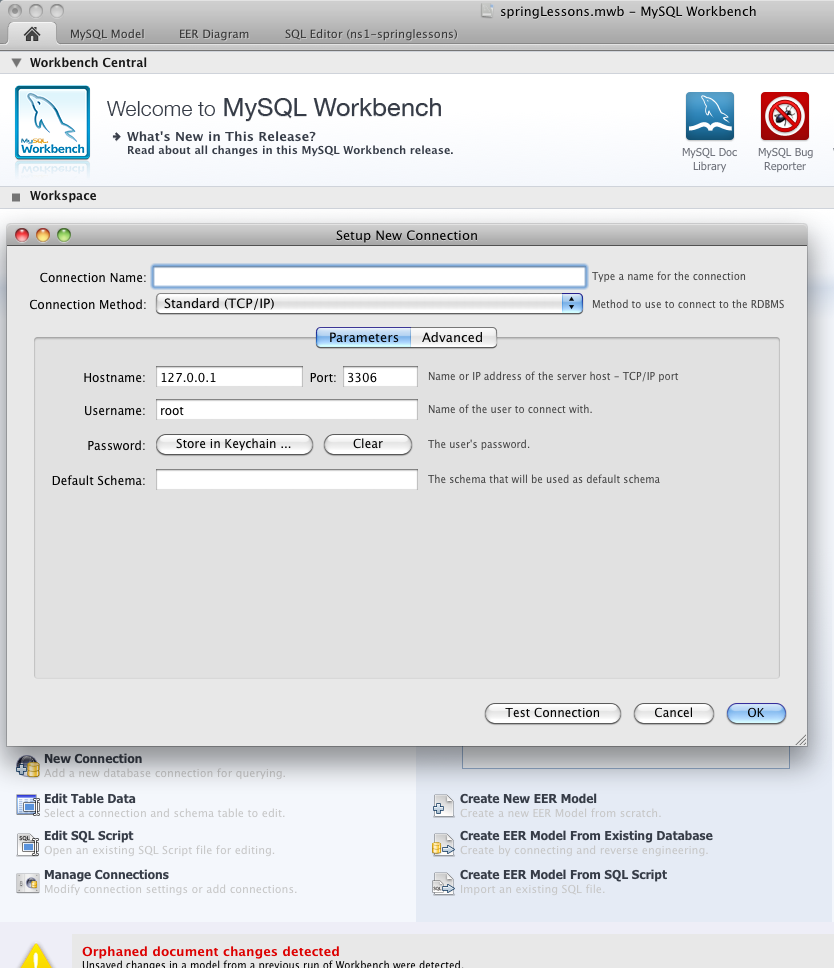Open the MySQL Bug Reporter icon
This screenshot has height=968, width=834.
click(785, 116)
